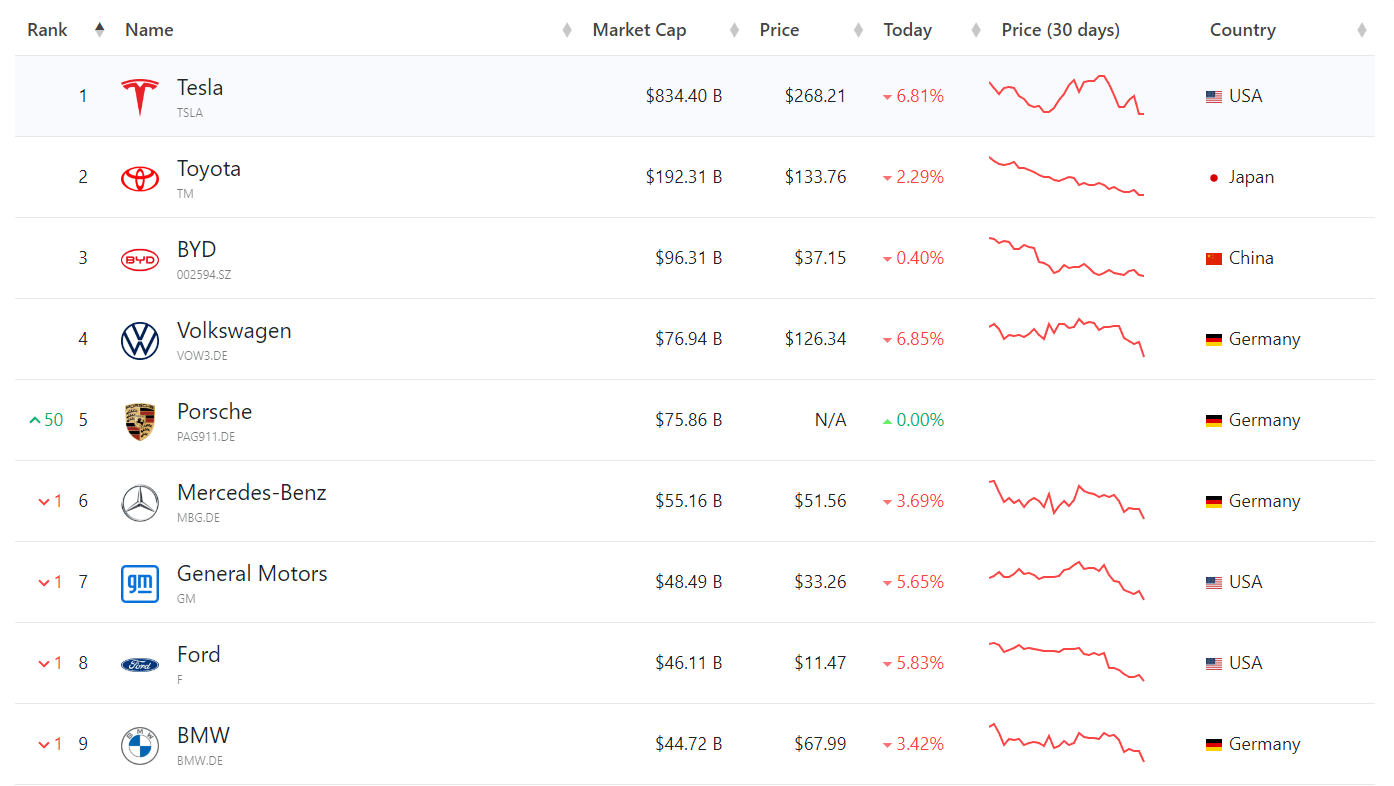Open the Volkswagen company link
Viewport: 1394px width, 786px height.
(234, 331)
